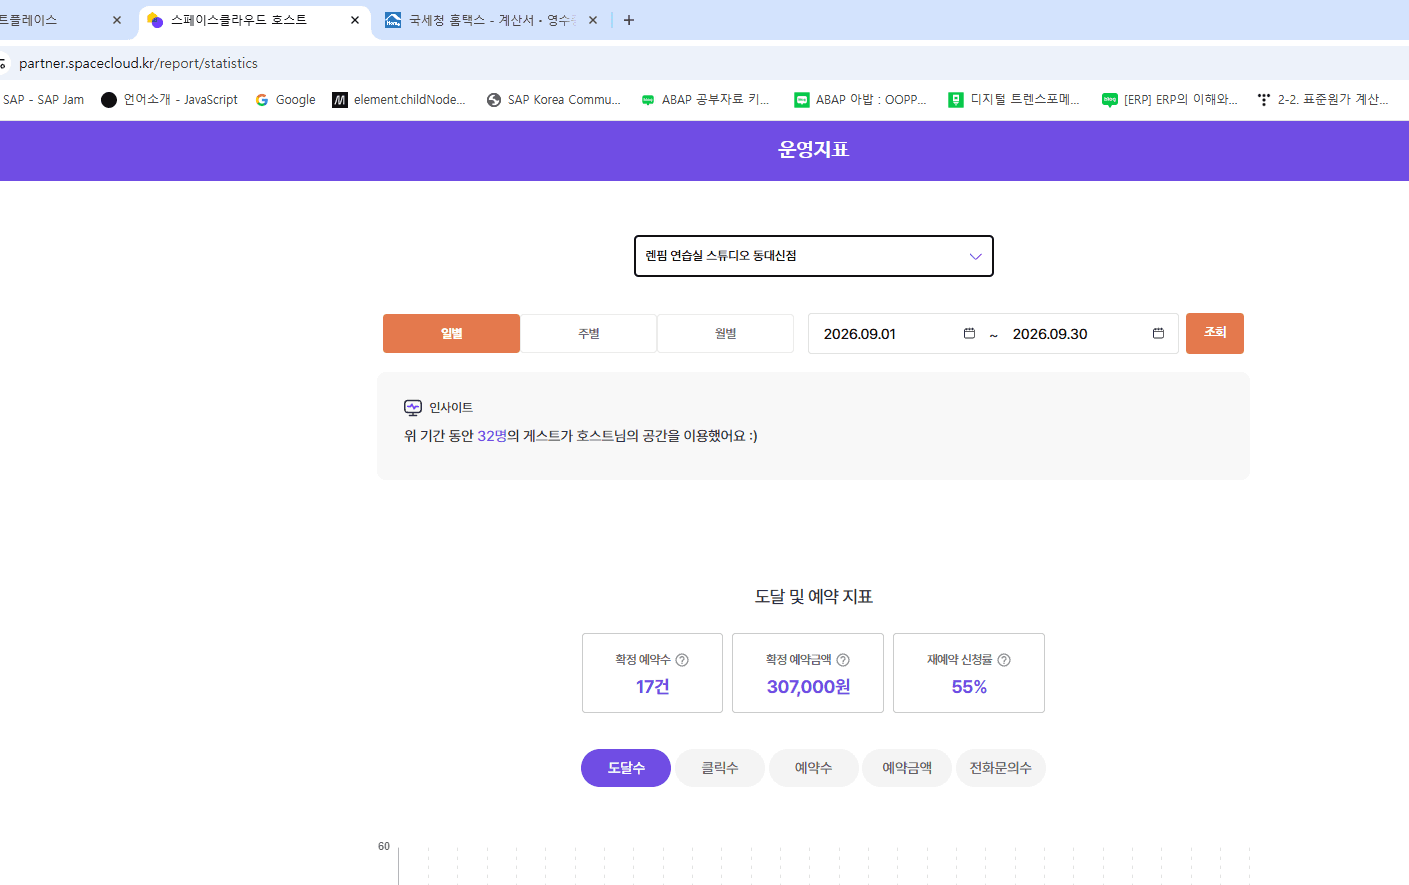Select the 전화문의수 chart filter
The height and width of the screenshot is (885, 1409).
coord(1001,768)
